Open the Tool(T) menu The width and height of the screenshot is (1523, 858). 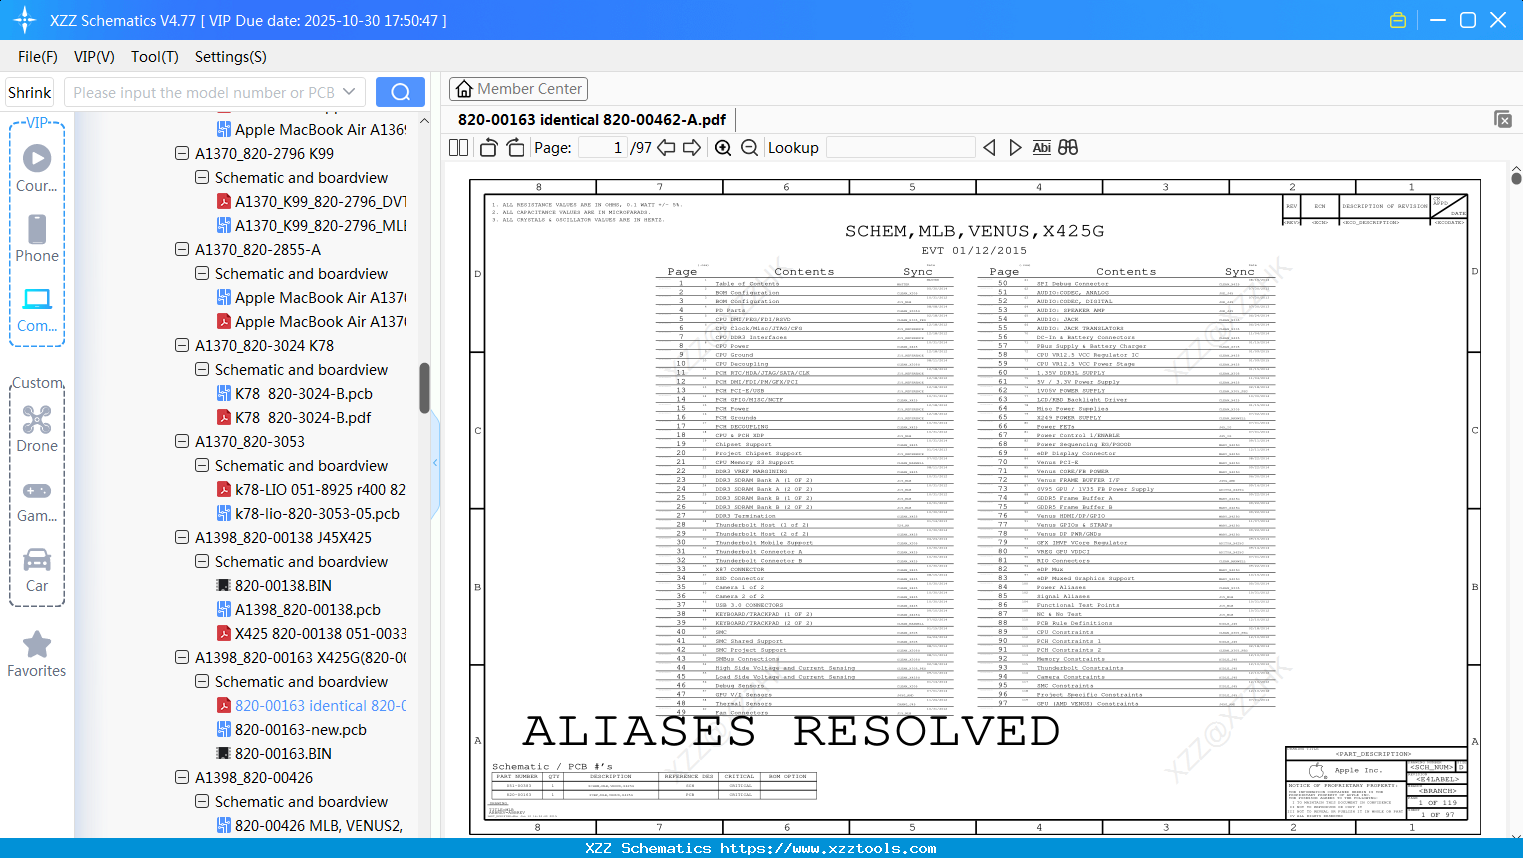[x=155, y=57]
